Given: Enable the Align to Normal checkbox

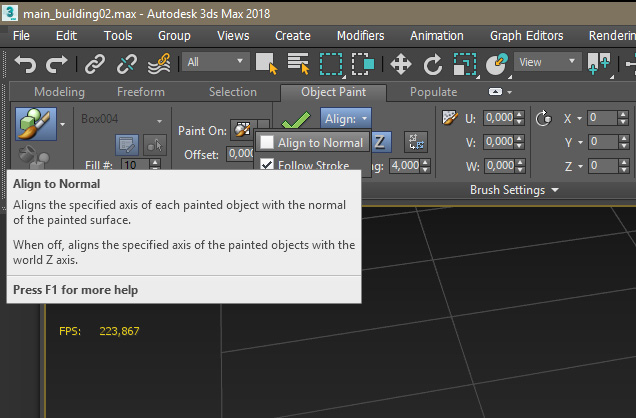Looking at the screenshot, I should pyautogui.click(x=267, y=142).
